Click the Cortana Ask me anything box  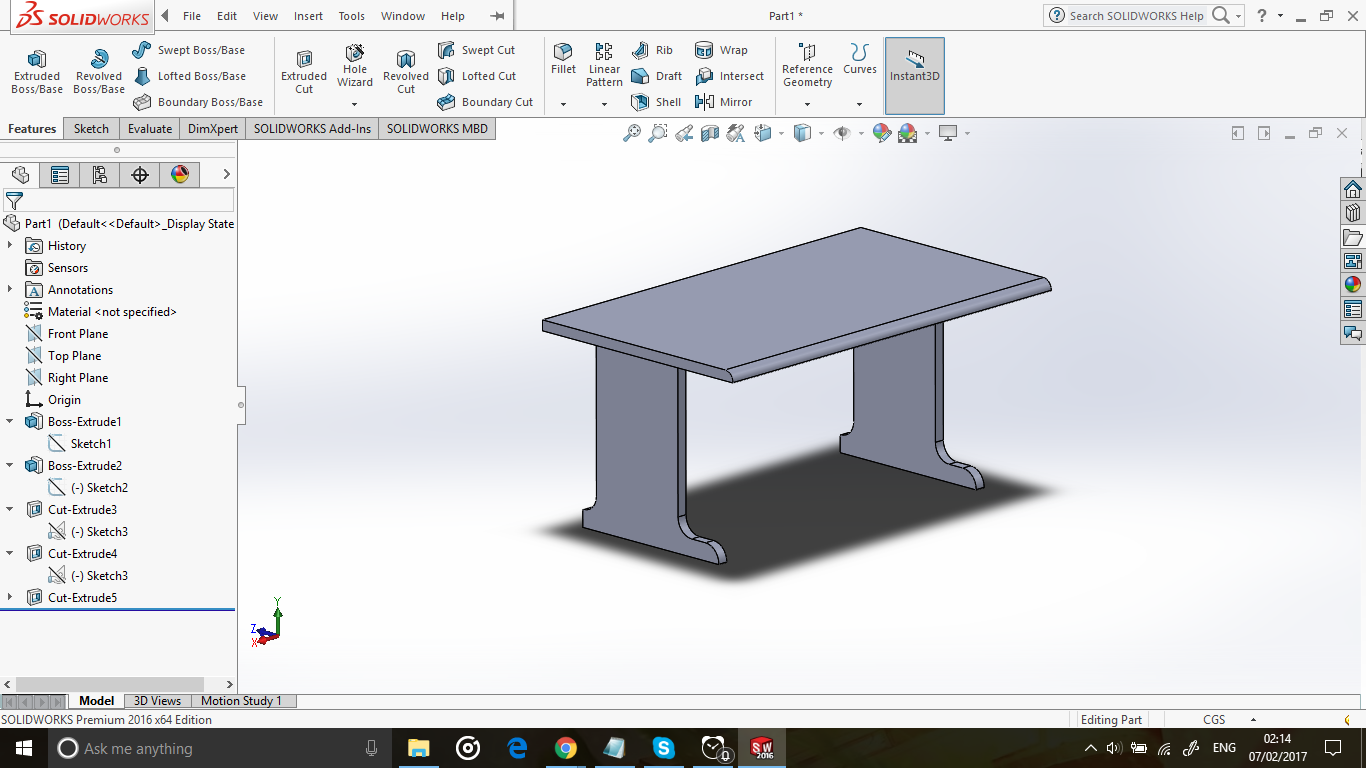tap(219, 748)
